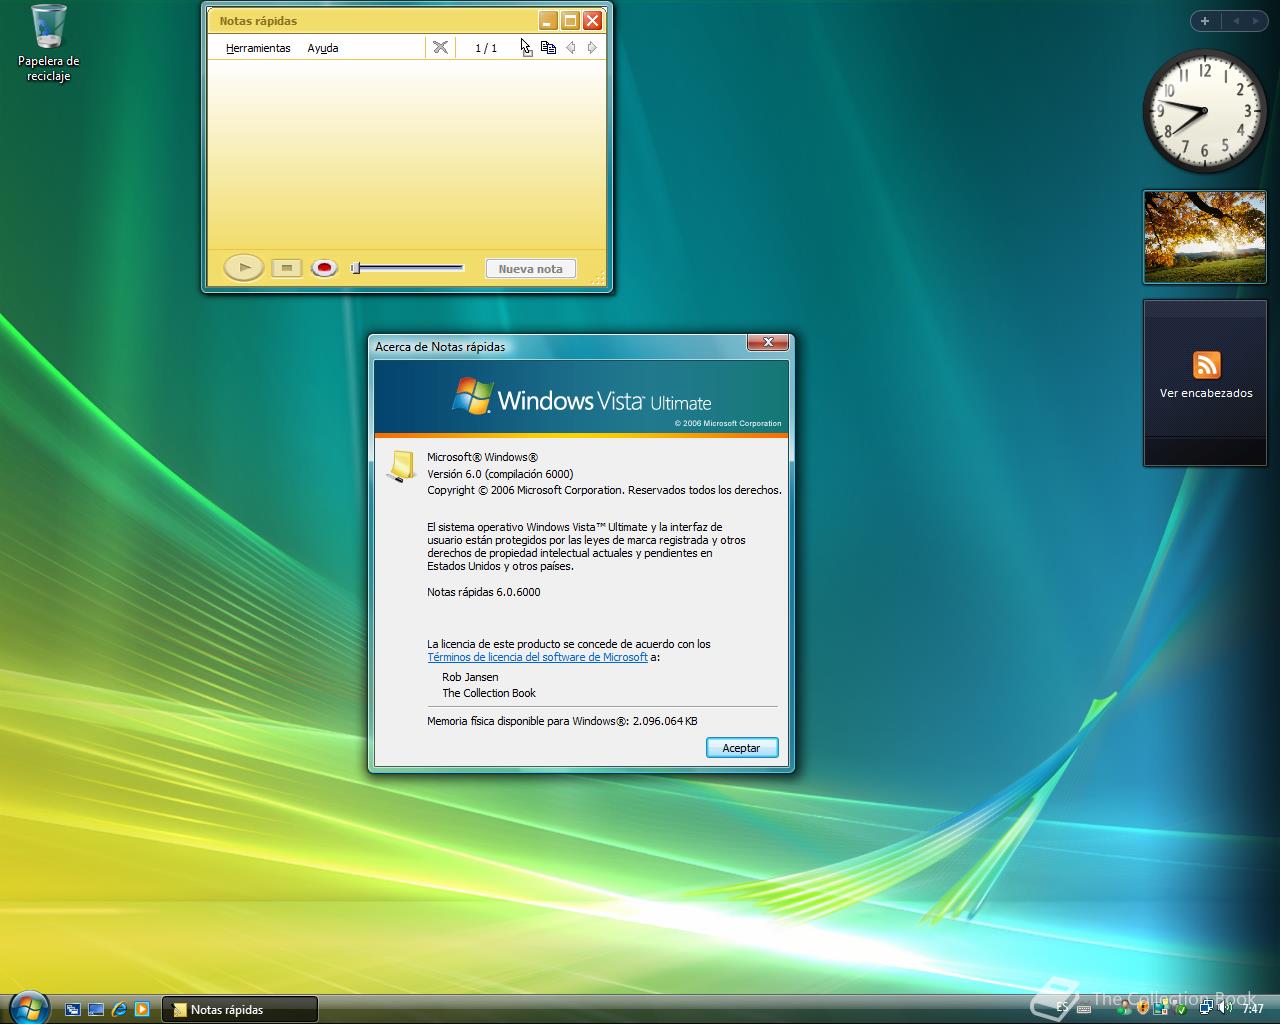Viewport: 1280px width, 1024px height.
Task: Click the sidebar next page arrow
Action: click(x=1256, y=21)
